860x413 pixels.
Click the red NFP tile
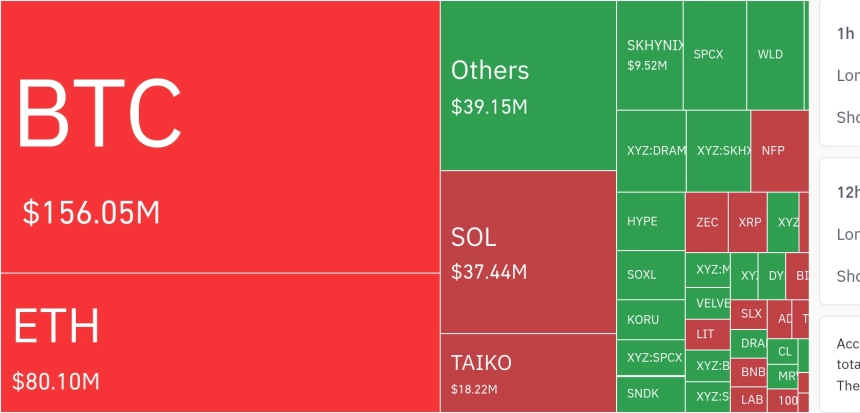(779, 151)
